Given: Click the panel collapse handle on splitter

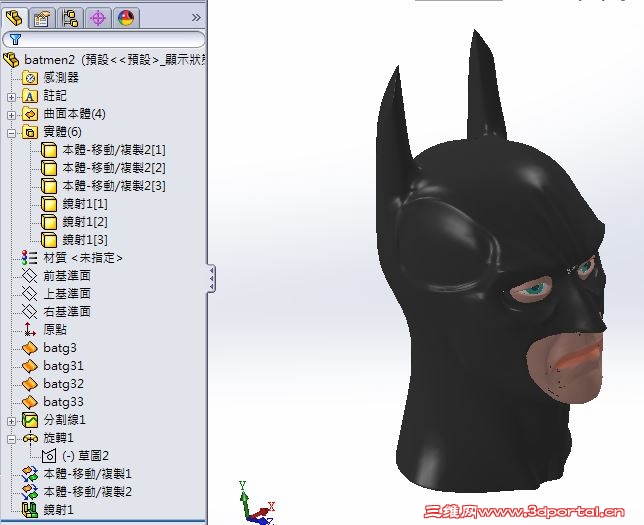Looking at the screenshot, I should pyautogui.click(x=212, y=279).
